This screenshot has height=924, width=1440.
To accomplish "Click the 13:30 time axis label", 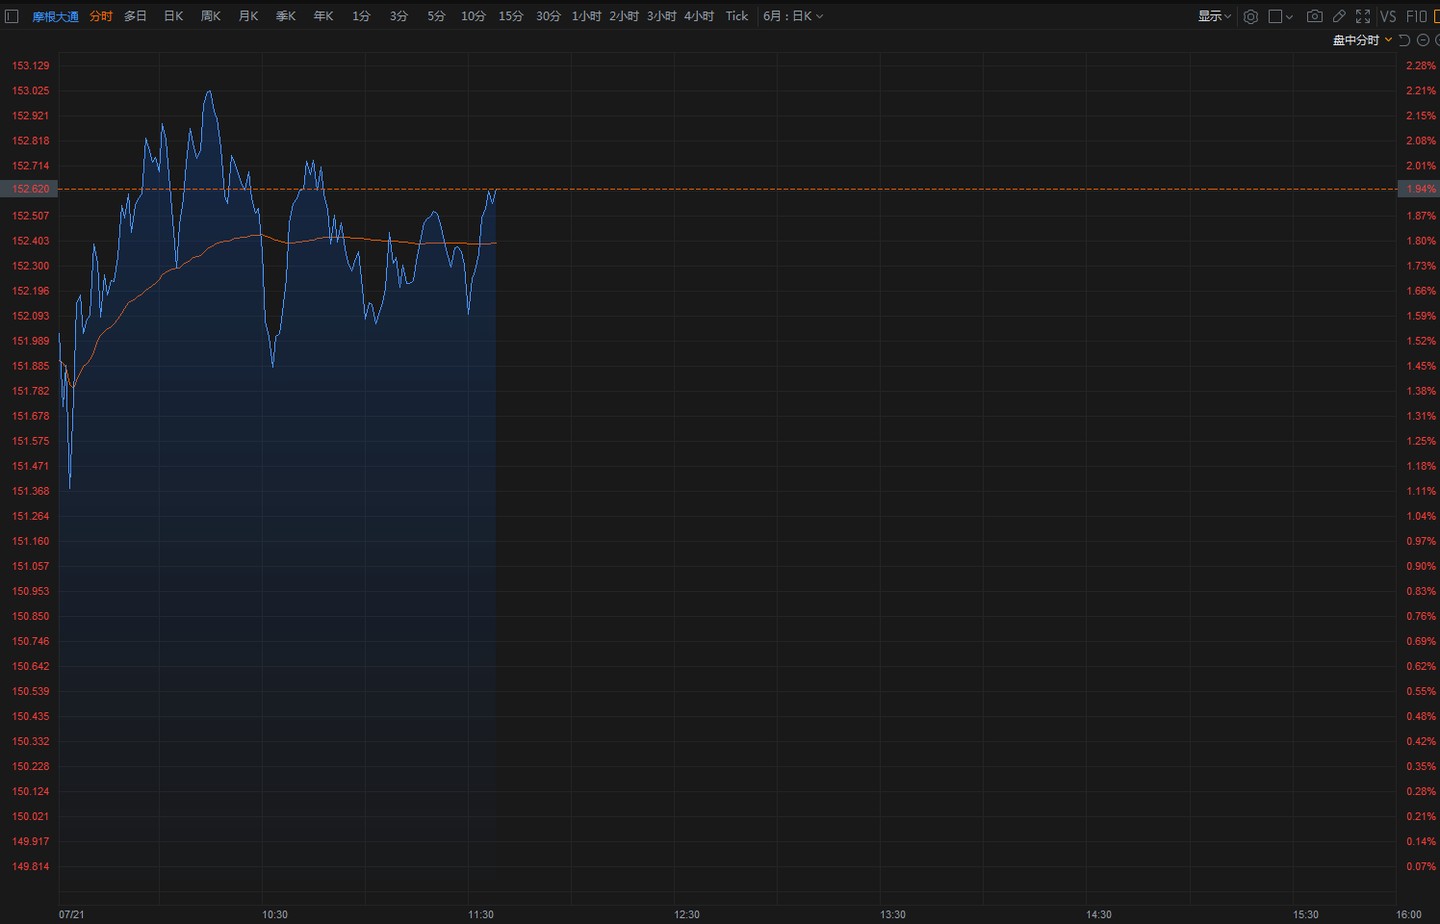I will [x=893, y=915].
